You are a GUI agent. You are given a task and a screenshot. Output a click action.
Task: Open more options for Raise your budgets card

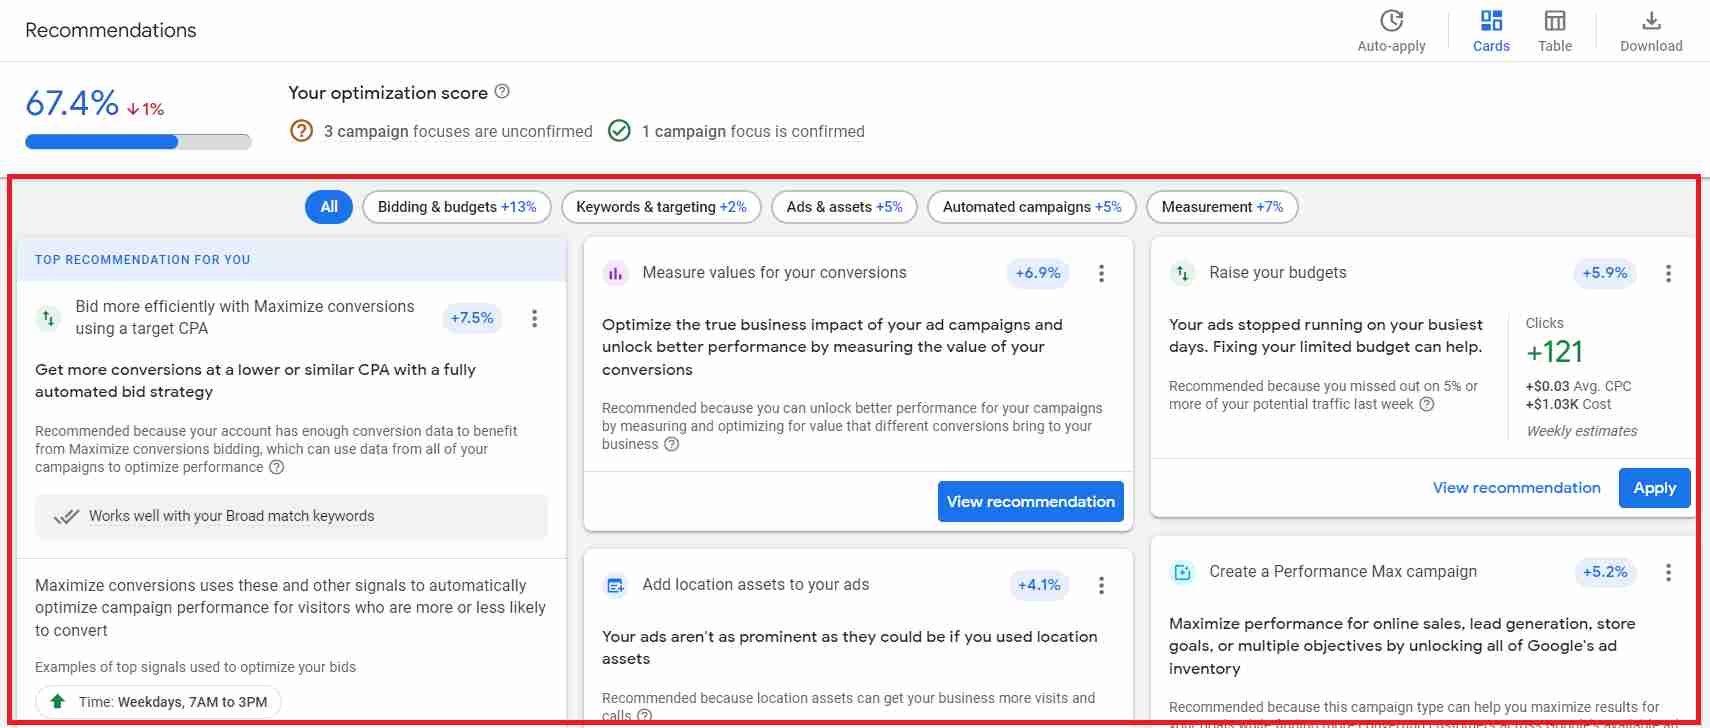[x=1668, y=273]
